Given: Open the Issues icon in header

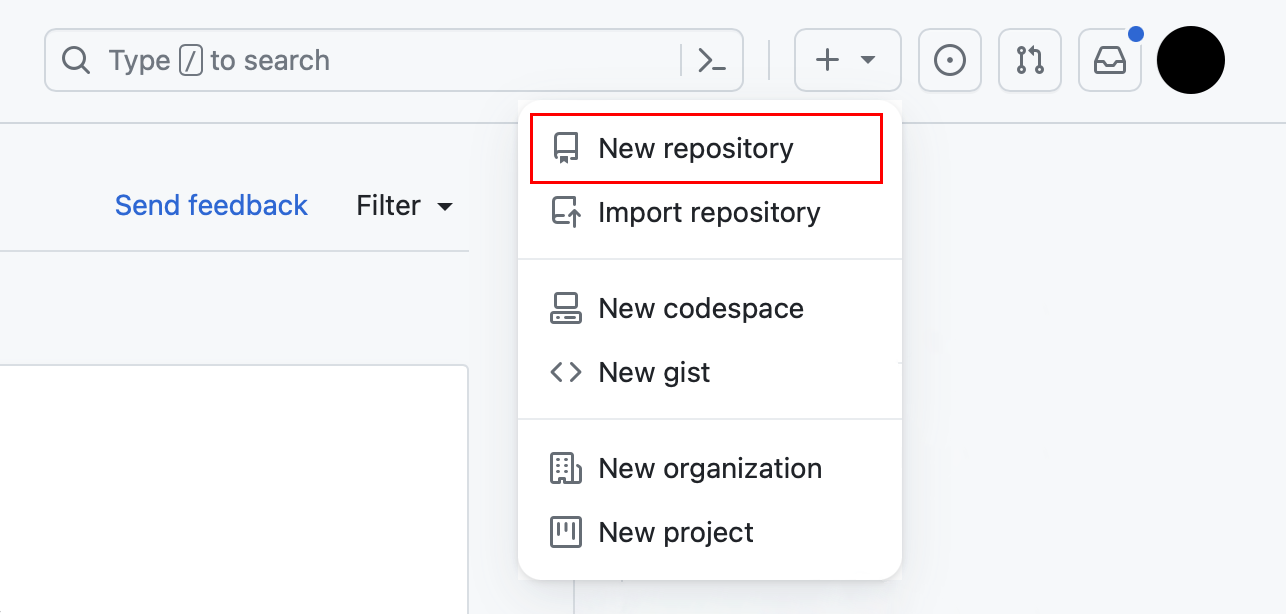Looking at the screenshot, I should (950, 60).
